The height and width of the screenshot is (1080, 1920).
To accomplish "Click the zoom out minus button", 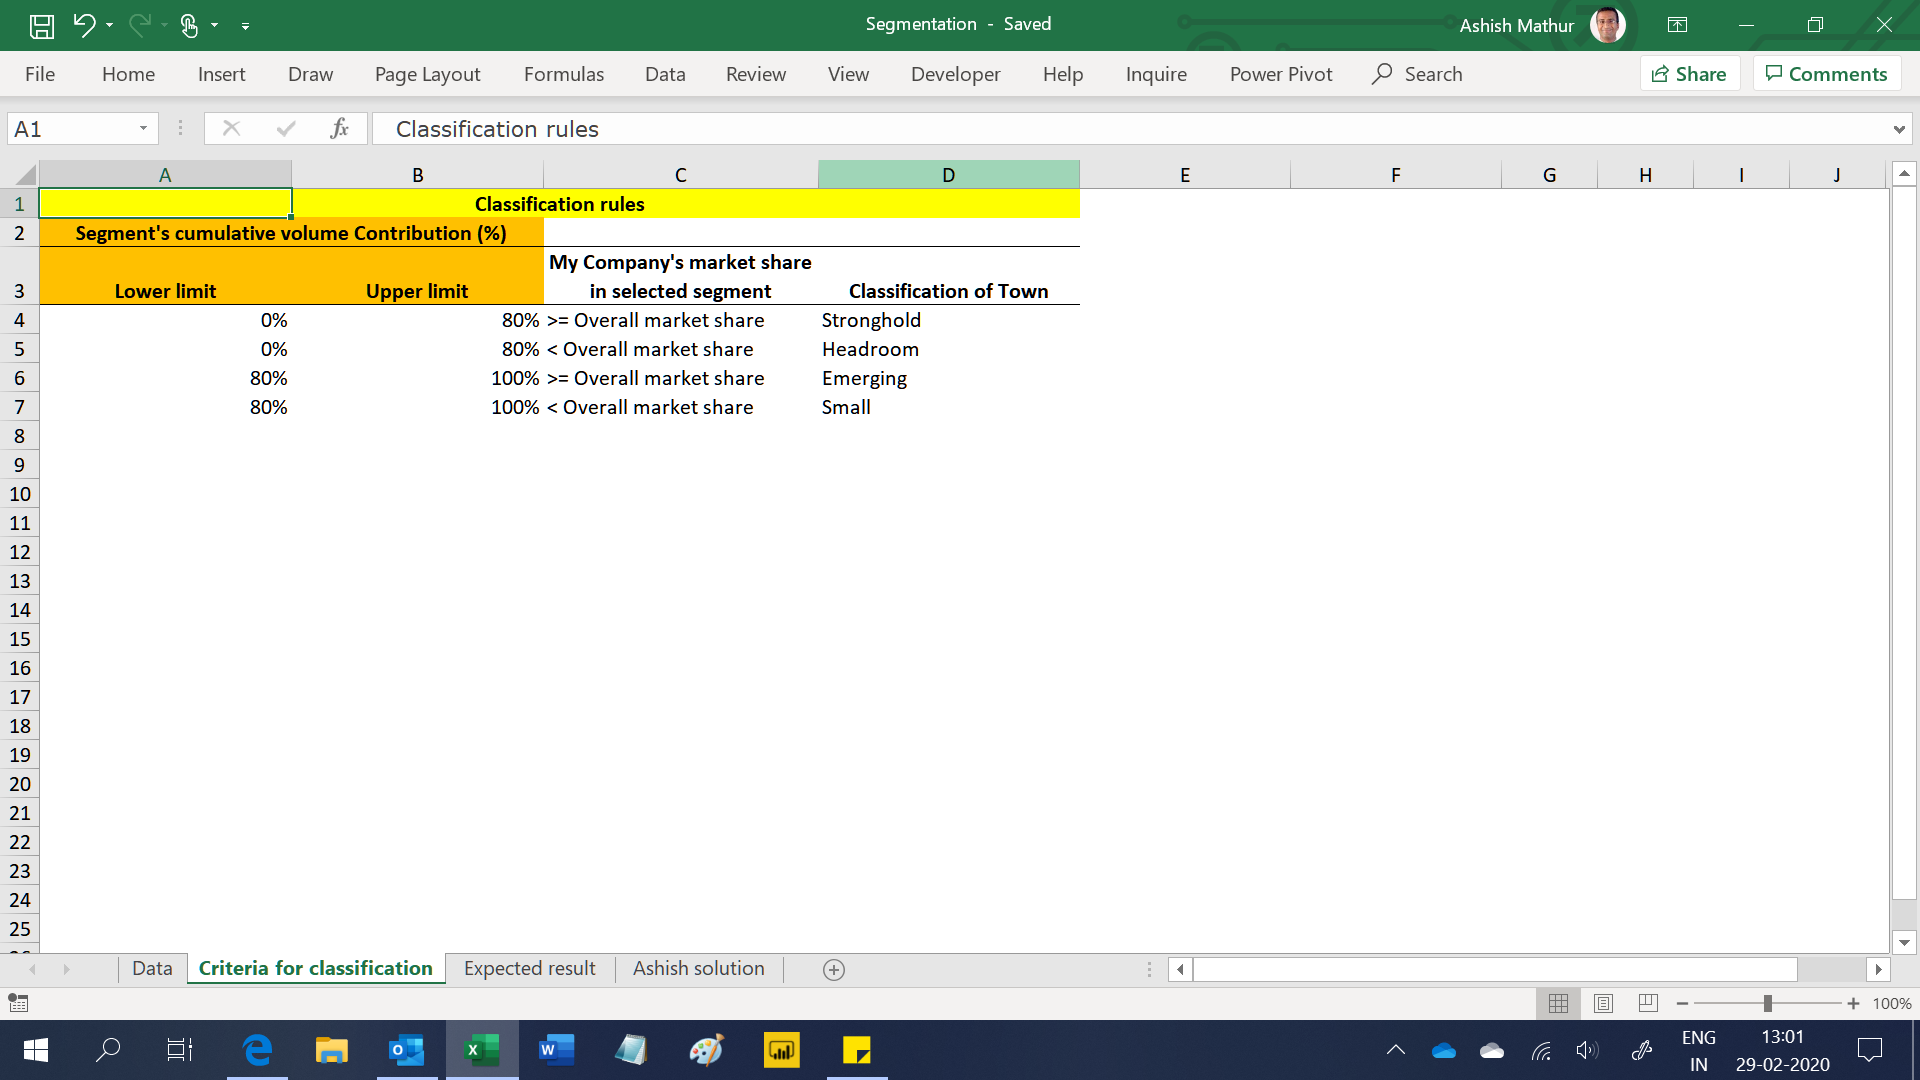I will (x=1682, y=1003).
